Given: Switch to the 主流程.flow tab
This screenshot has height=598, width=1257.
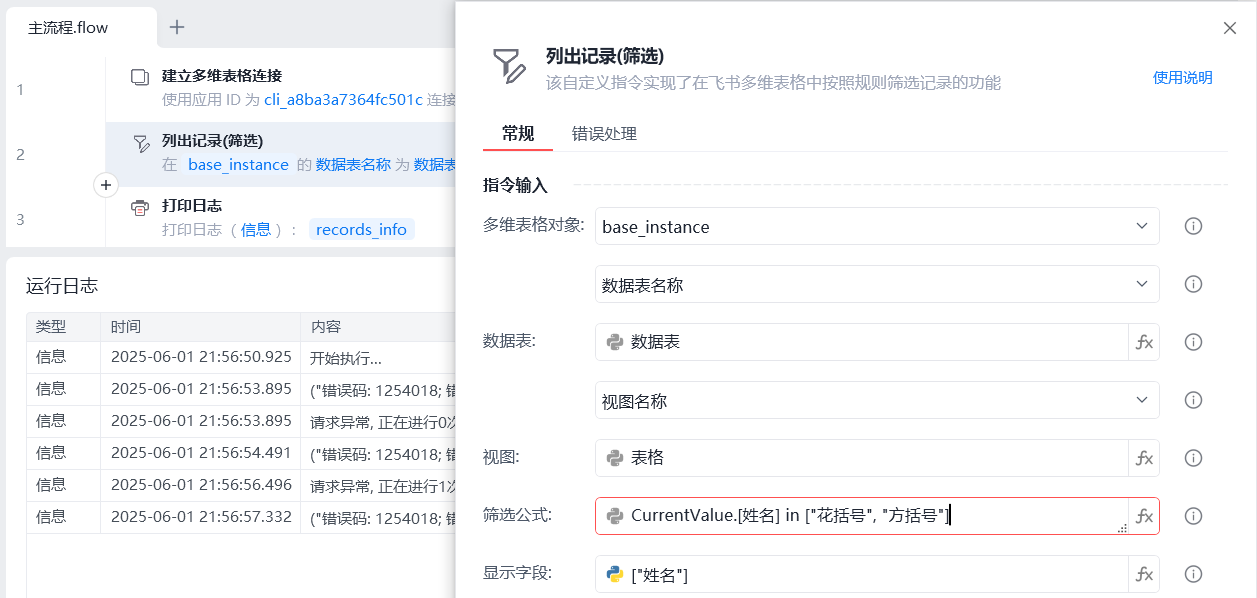Looking at the screenshot, I should click(x=68, y=28).
